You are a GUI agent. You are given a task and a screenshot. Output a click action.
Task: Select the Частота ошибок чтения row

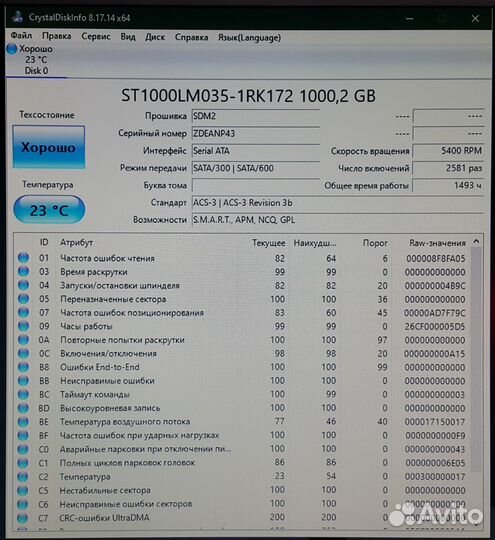(243, 258)
